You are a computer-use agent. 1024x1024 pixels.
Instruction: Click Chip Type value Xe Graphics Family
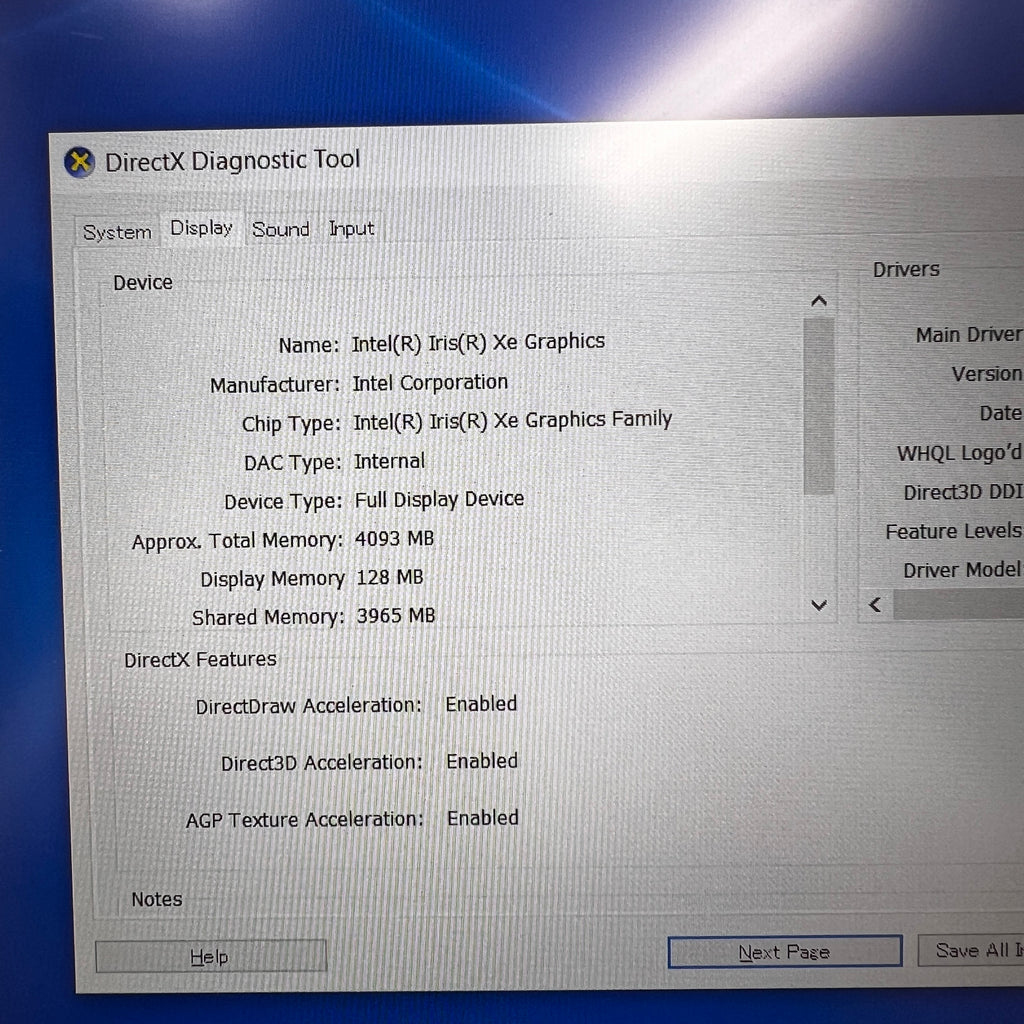tap(583, 419)
